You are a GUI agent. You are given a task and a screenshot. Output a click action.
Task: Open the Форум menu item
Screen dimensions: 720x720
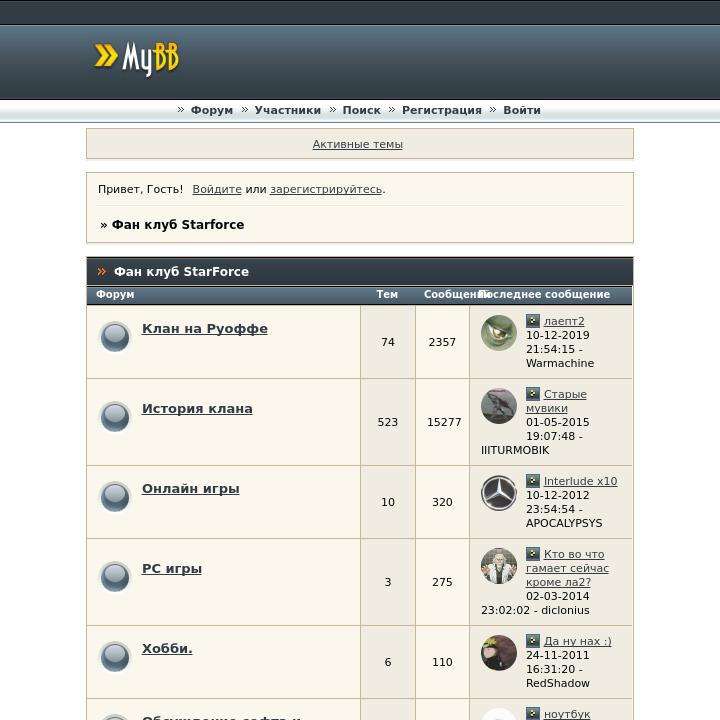[x=212, y=110]
